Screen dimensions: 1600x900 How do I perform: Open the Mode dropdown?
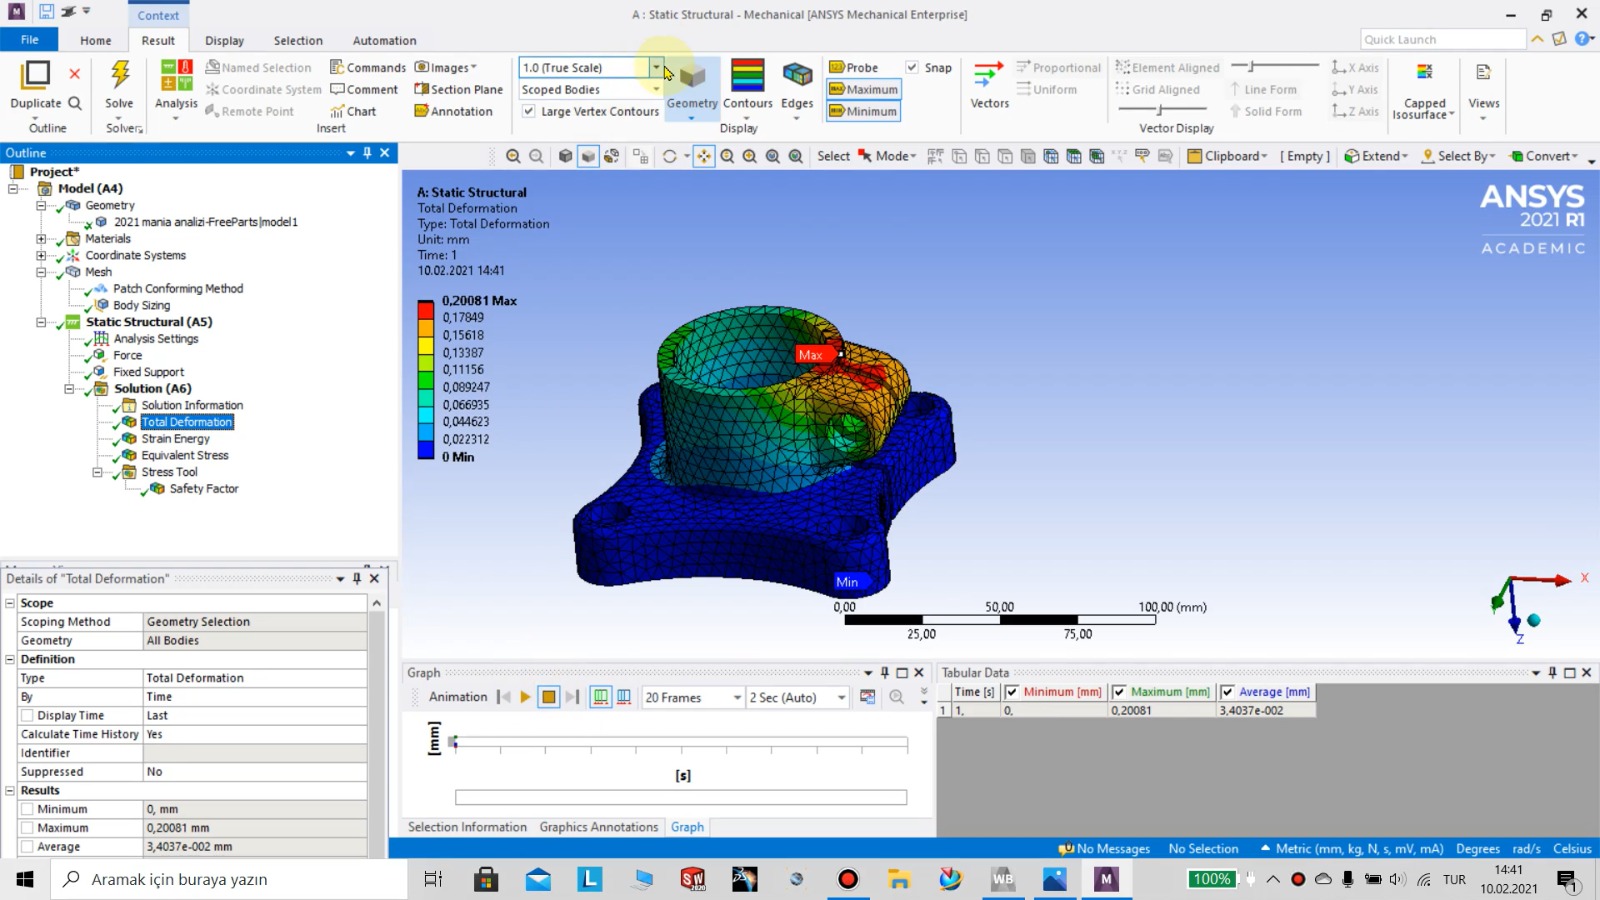pyautogui.click(x=887, y=157)
